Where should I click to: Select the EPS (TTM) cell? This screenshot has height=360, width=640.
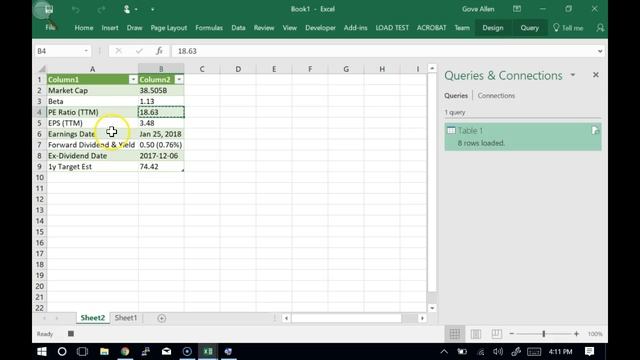tap(93, 123)
